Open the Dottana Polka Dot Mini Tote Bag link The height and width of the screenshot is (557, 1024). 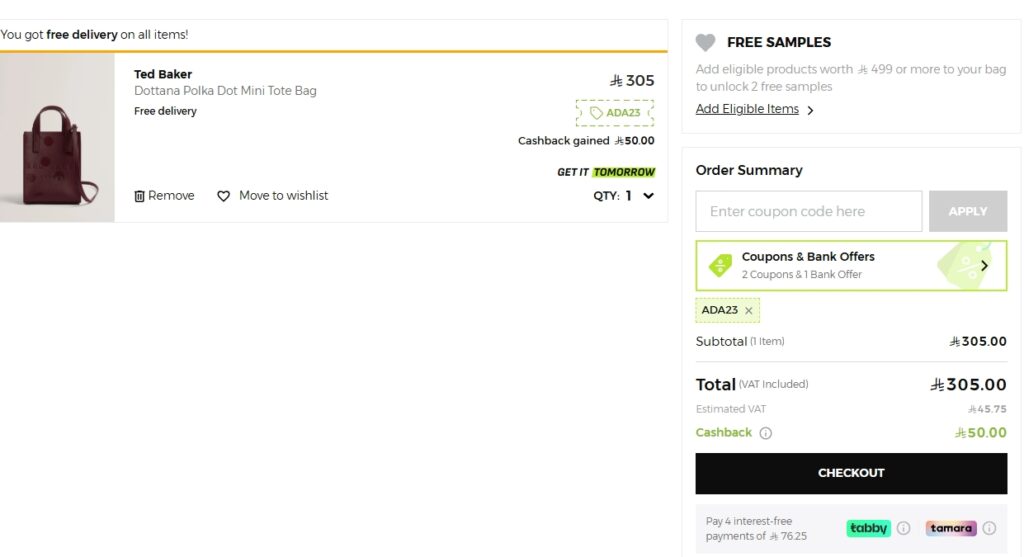(x=225, y=91)
